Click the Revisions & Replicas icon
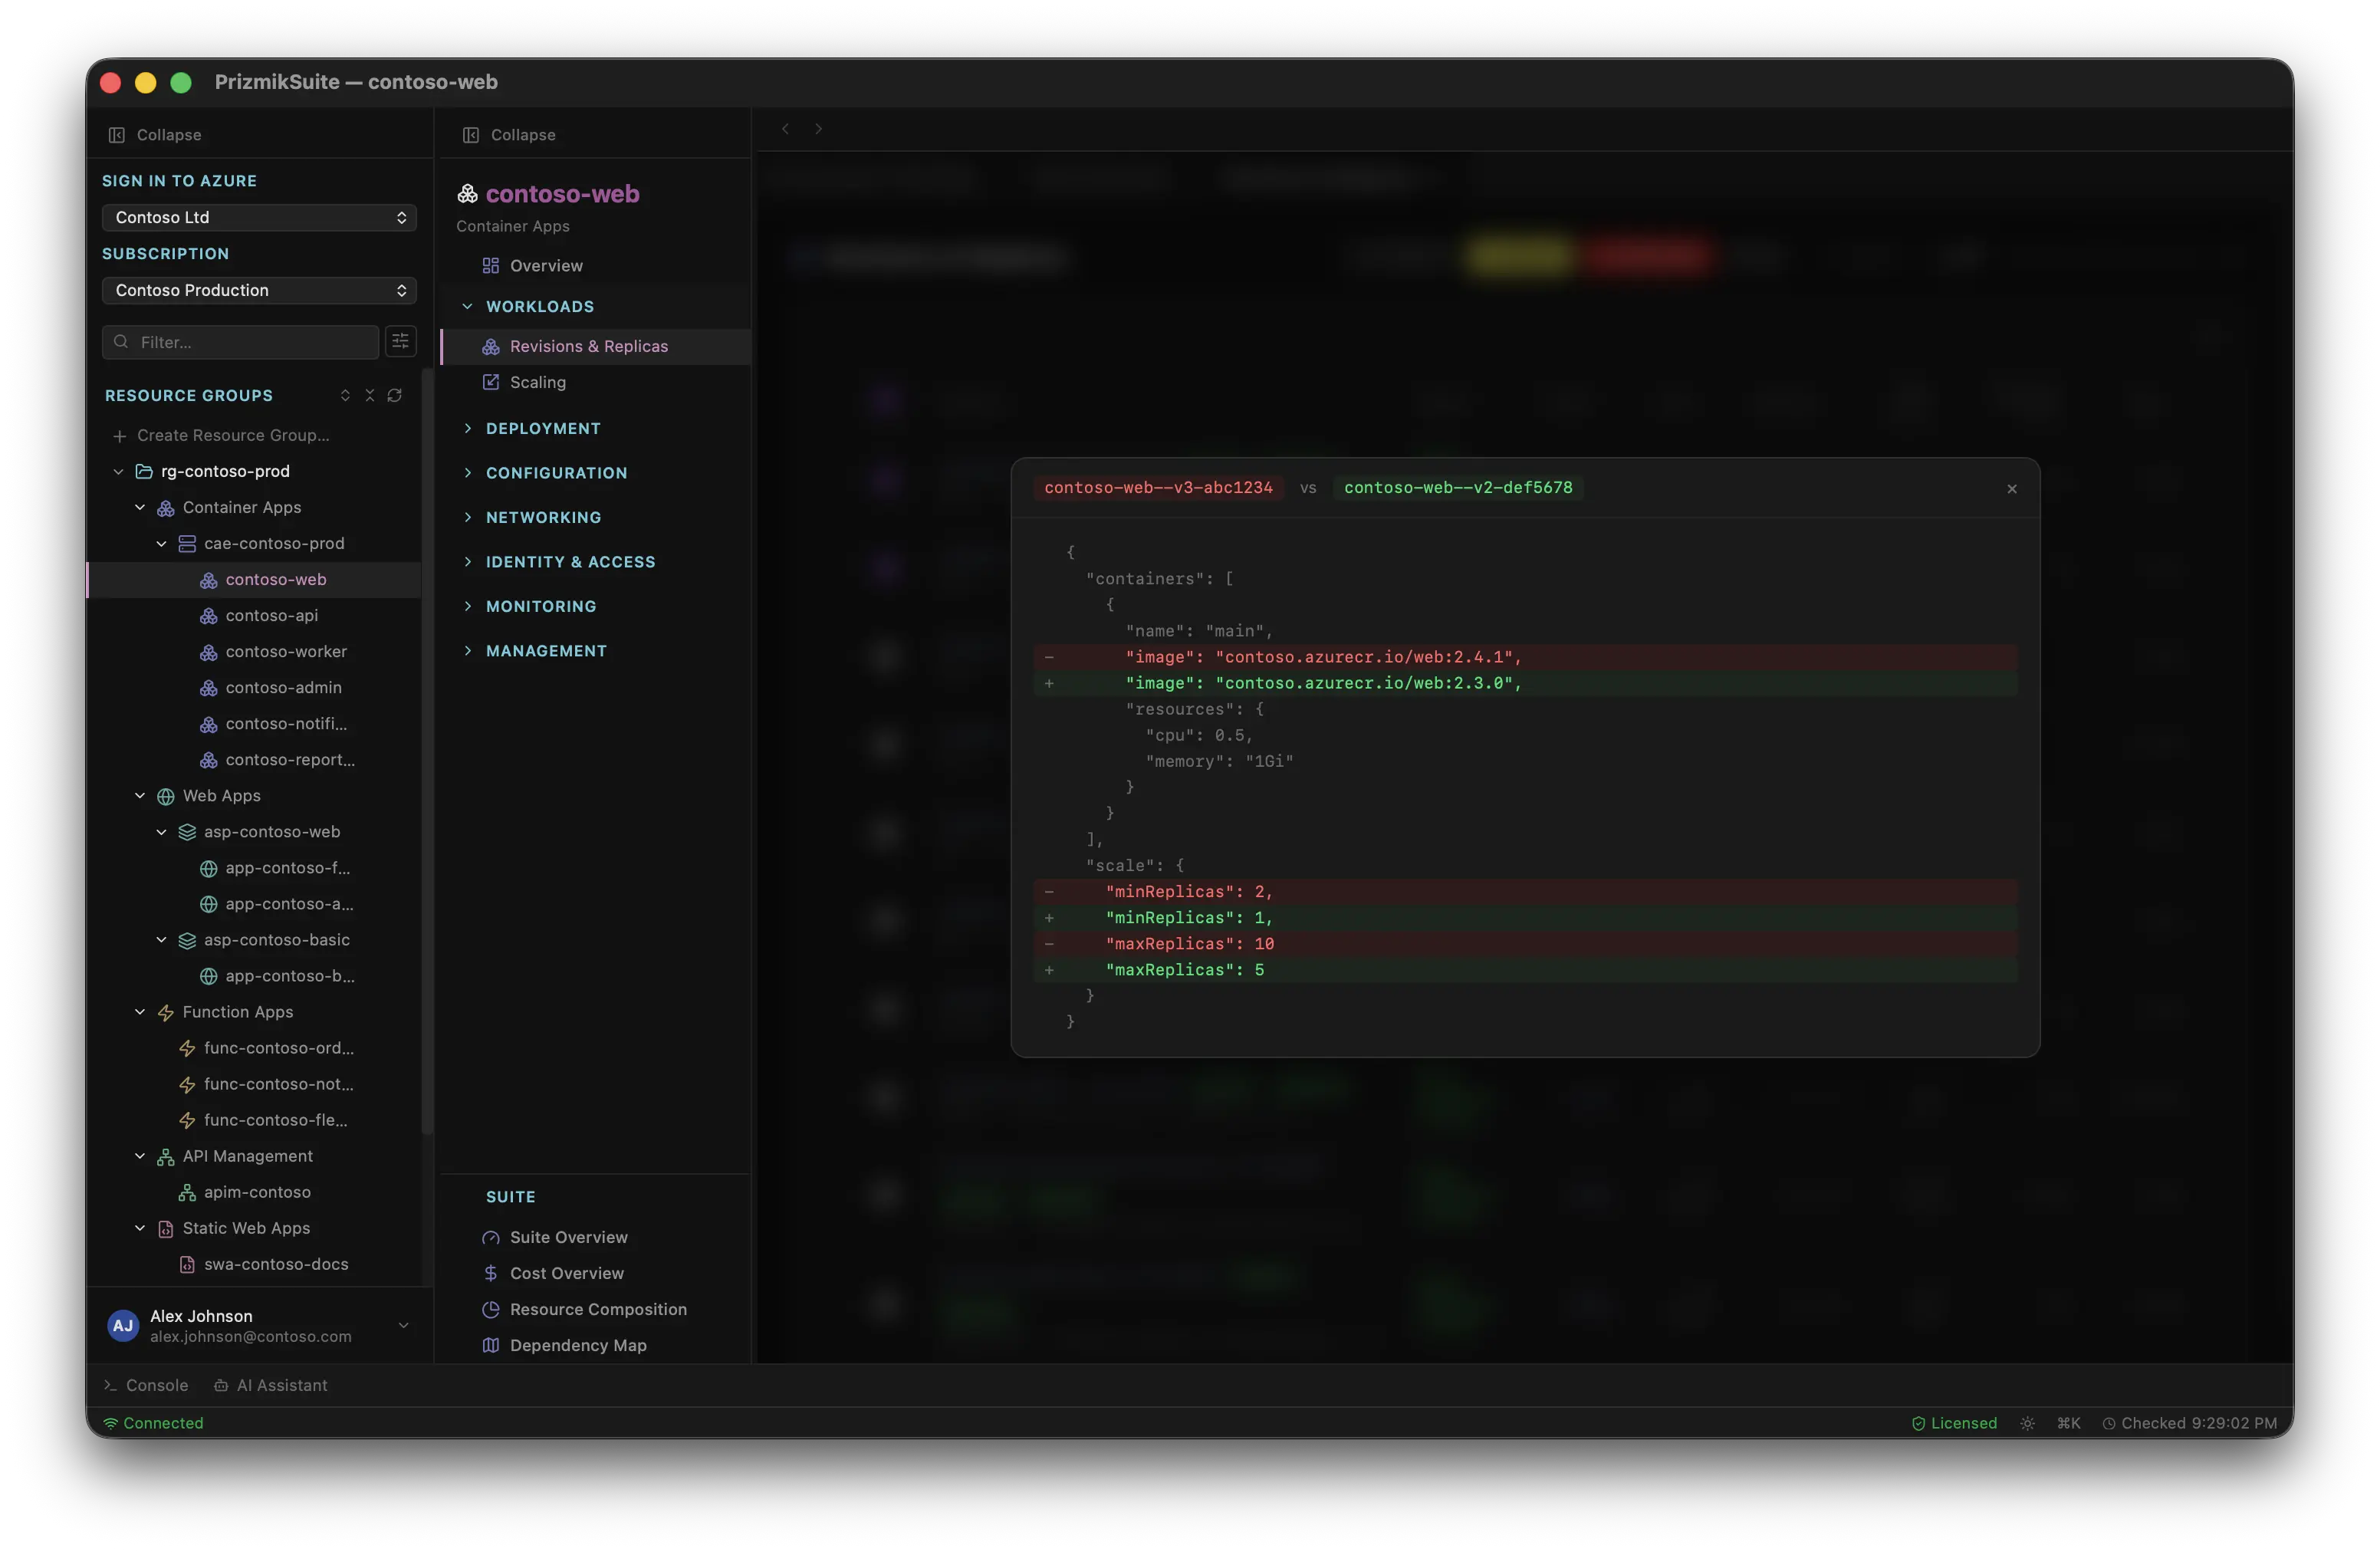Screen dimensions: 2380x1552 tap(490, 346)
